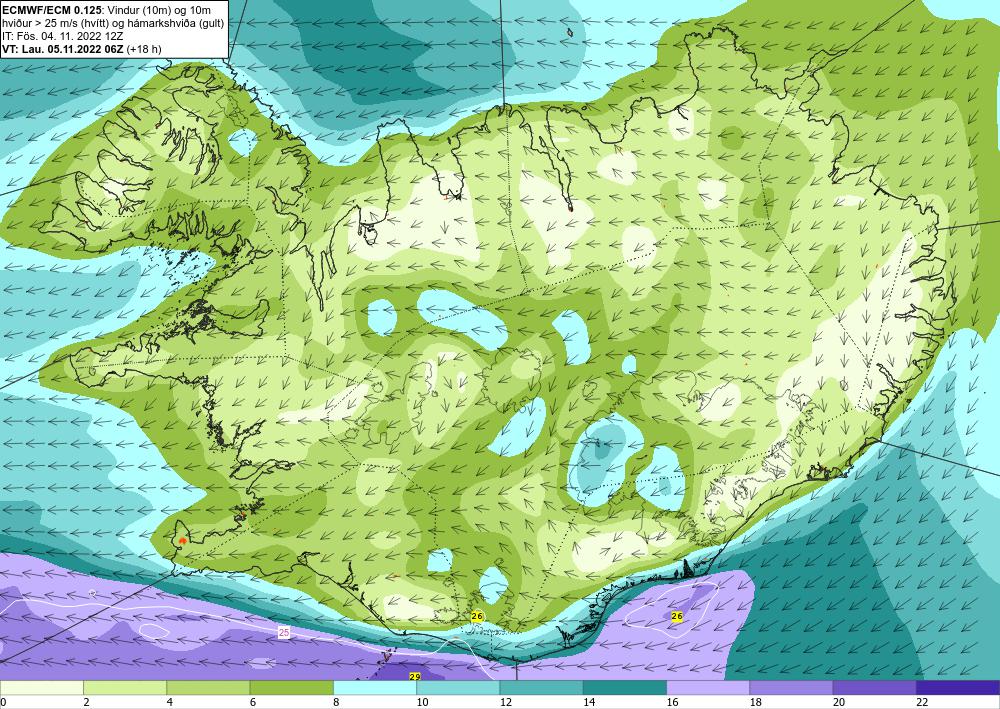Click the 18–20 m/s purple legend swatch
The height and width of the screenshot is (709, 1000).
(x=791, y=688)
